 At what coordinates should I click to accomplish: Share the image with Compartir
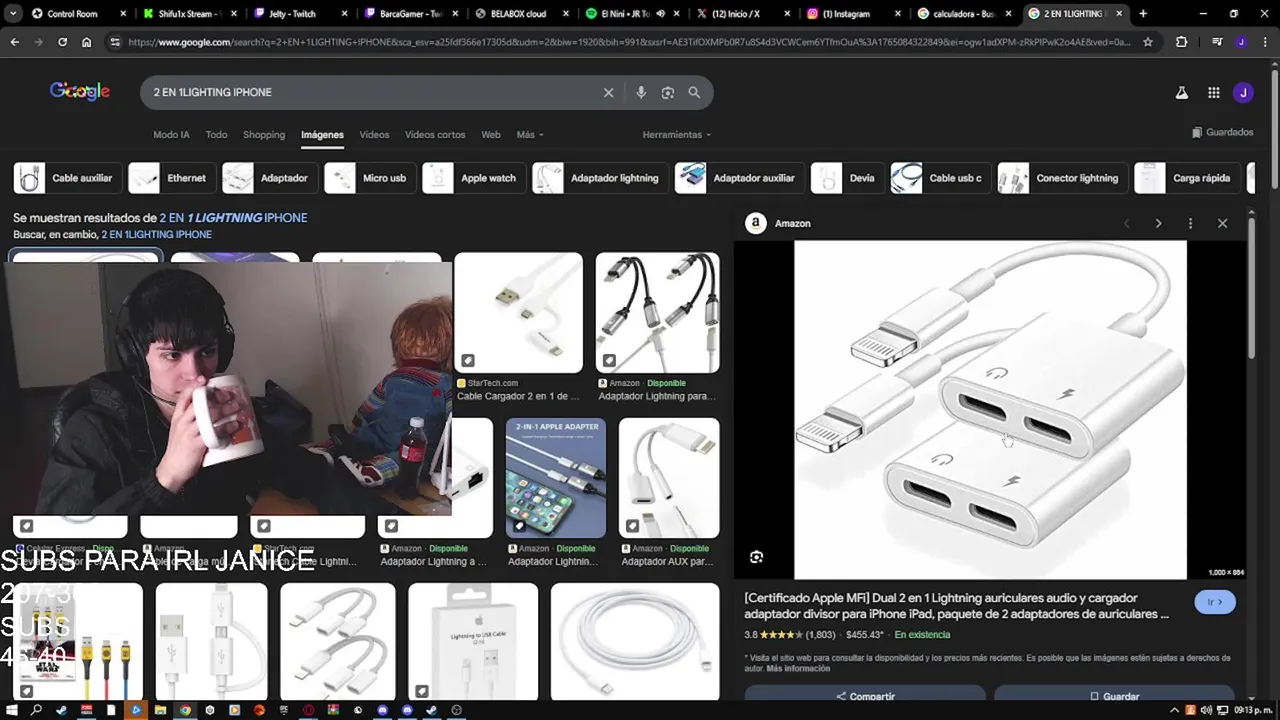tap(865, 696)
